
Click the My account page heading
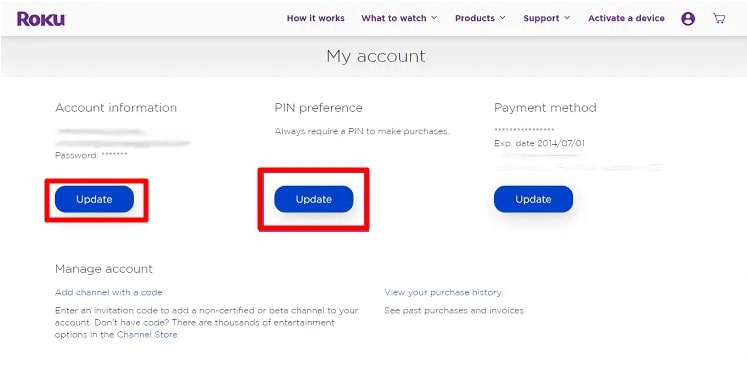tap(376, 56)
